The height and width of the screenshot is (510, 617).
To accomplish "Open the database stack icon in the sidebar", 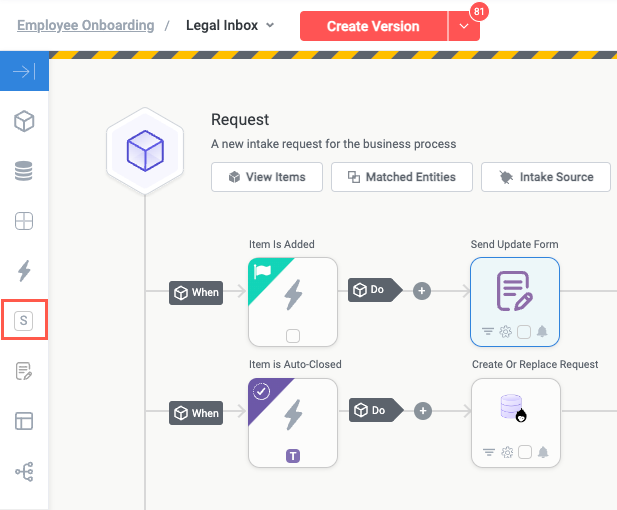I will pos(24,171).
